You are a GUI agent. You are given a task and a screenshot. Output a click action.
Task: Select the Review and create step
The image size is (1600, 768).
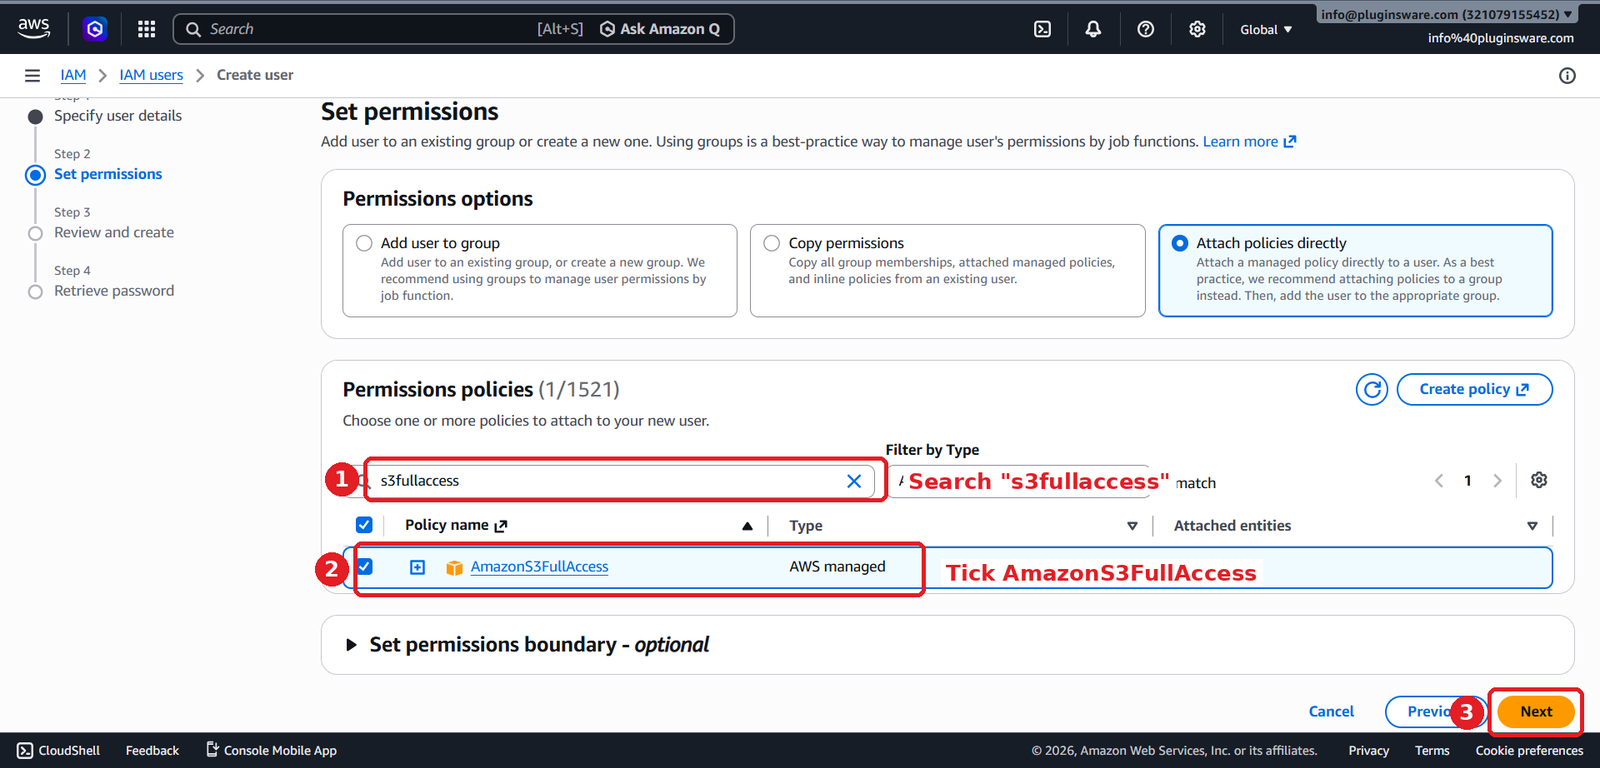tap(114, 232)
